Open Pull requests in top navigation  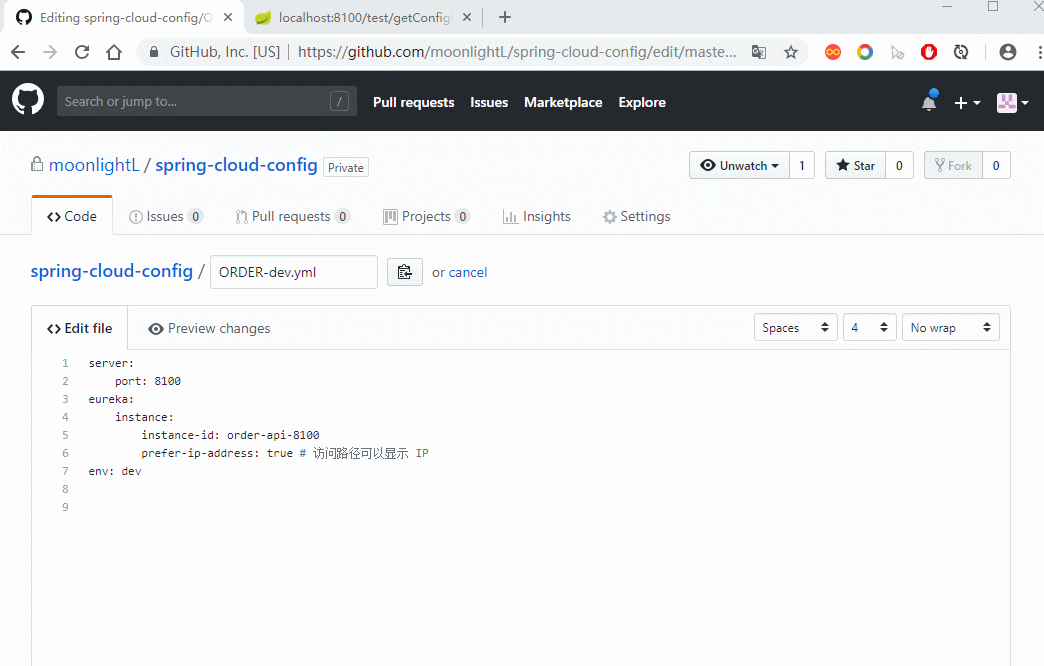click(x=413, y=103)
